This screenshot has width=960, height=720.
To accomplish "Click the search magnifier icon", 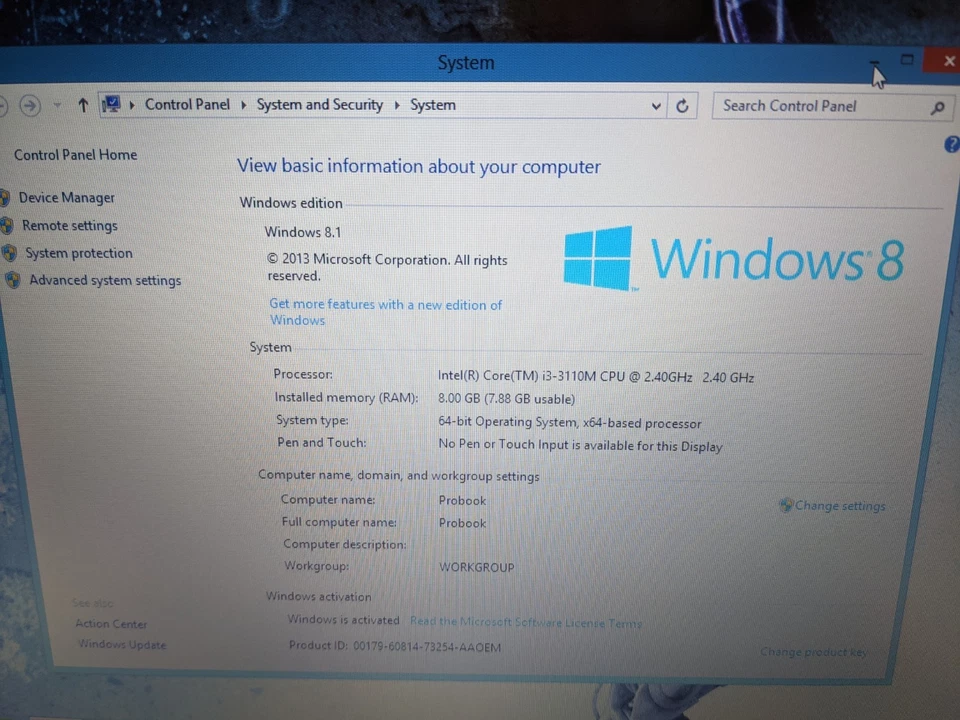I will tap(937, 106).
